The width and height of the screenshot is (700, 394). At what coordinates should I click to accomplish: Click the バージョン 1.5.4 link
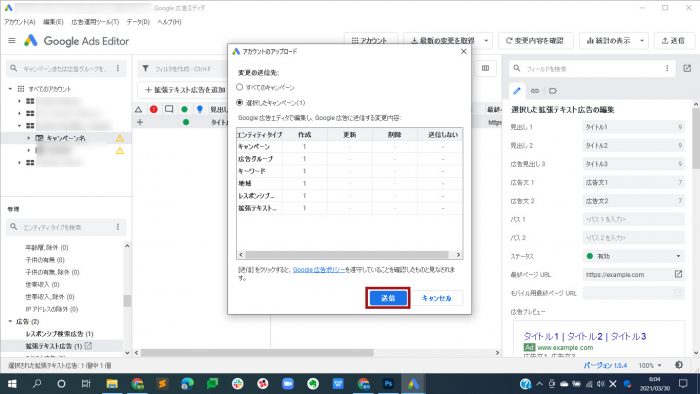[x=605, y=365]
